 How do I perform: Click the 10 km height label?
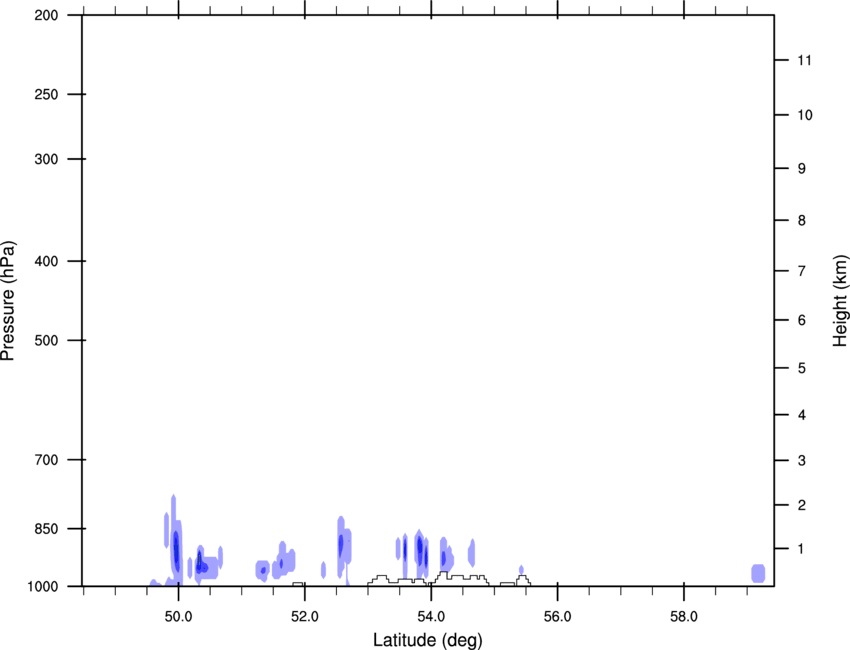[805, 115]
